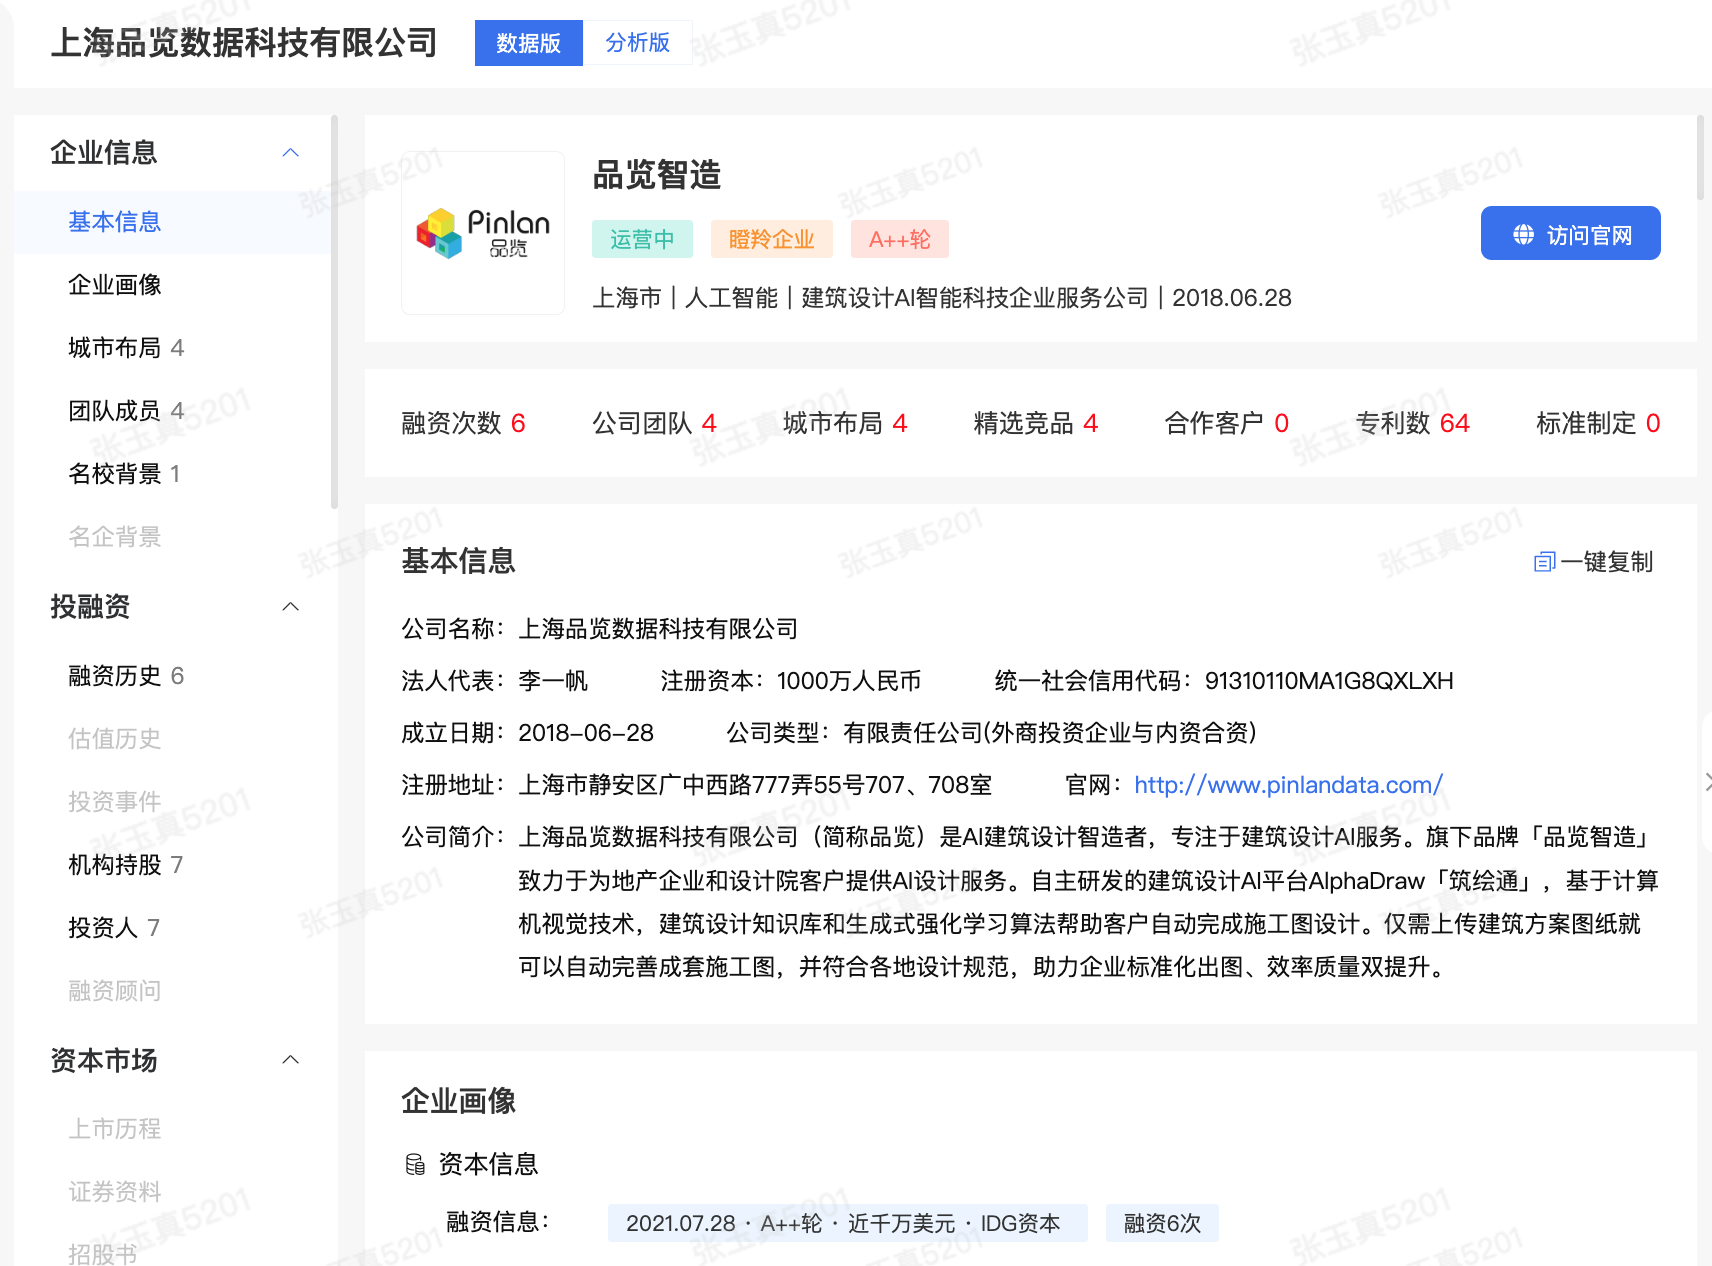Viewport: 1712px width, 1266px height.
Task: Open 投资事件 sidebar item
Action: pyautogui.click(x=114, y=802)
